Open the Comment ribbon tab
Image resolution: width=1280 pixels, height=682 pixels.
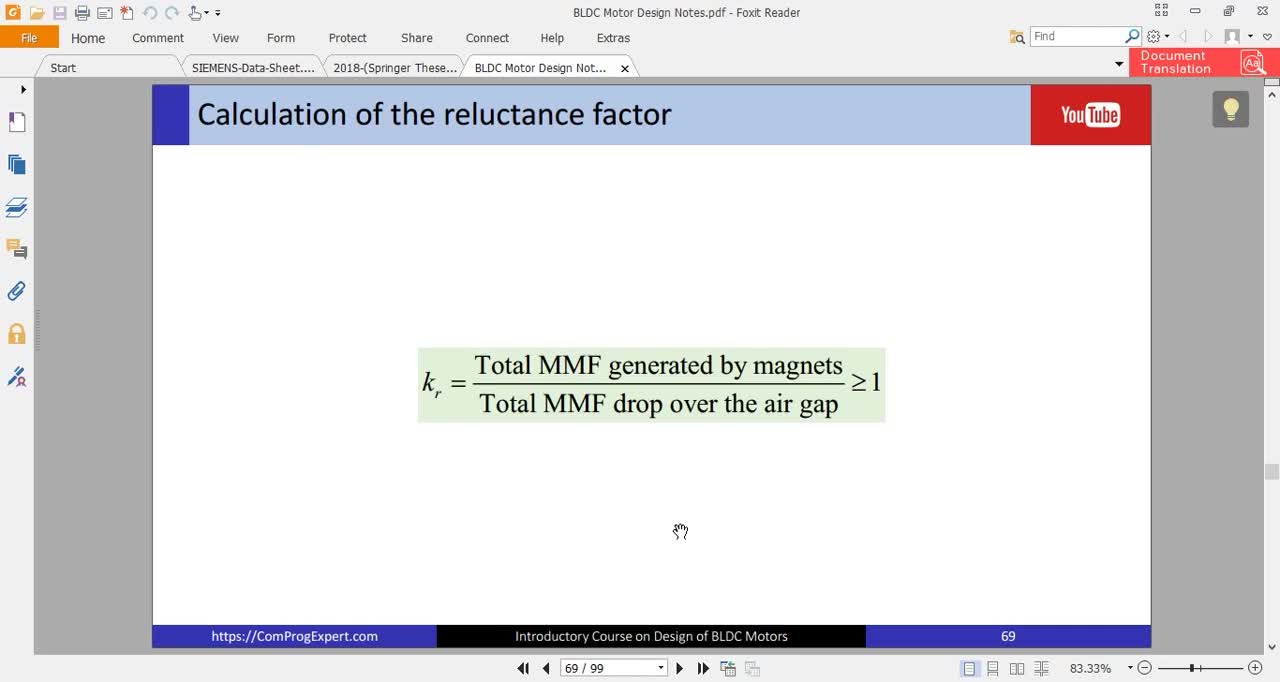pos(158,38)
